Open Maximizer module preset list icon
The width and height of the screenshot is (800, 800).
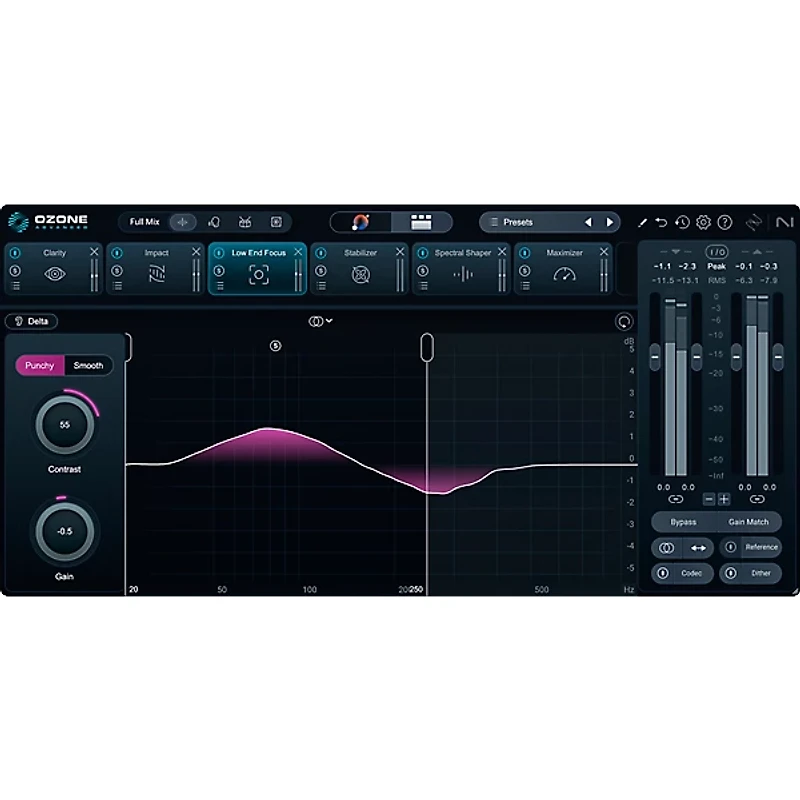coord(525,286)
